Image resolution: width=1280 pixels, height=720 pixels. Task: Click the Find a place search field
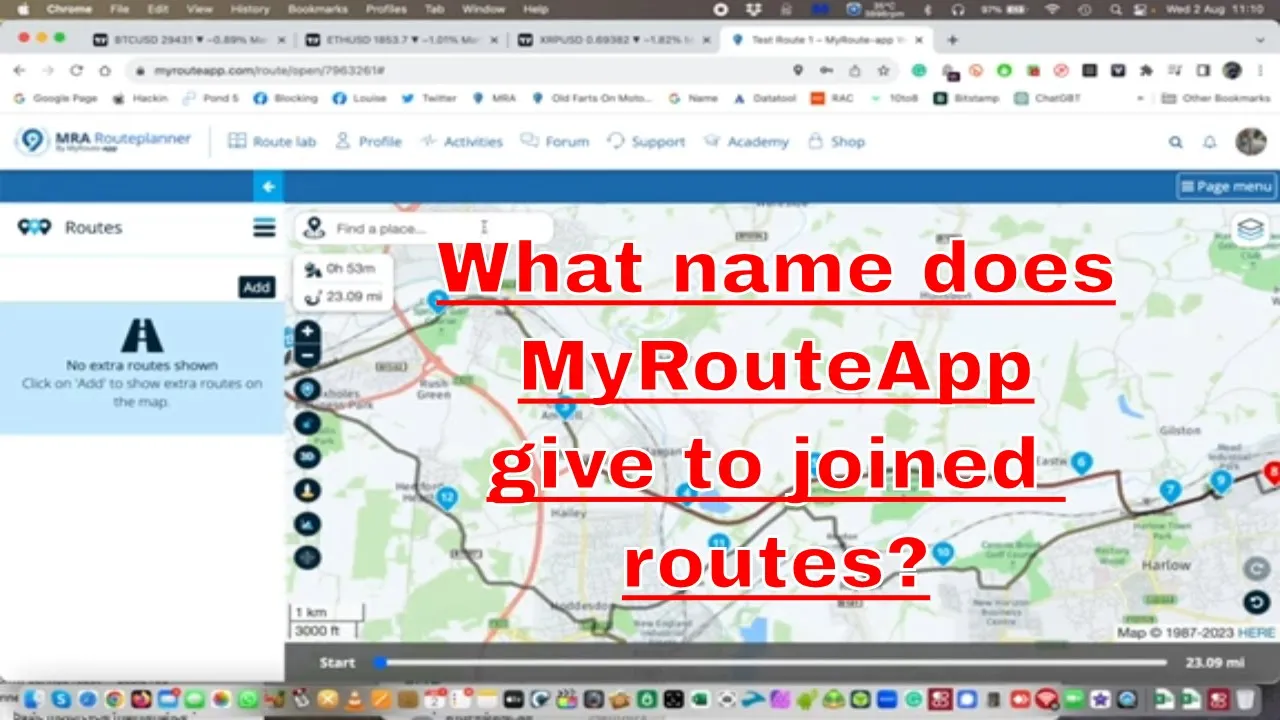pyautogui.click(x=424, y=229)
